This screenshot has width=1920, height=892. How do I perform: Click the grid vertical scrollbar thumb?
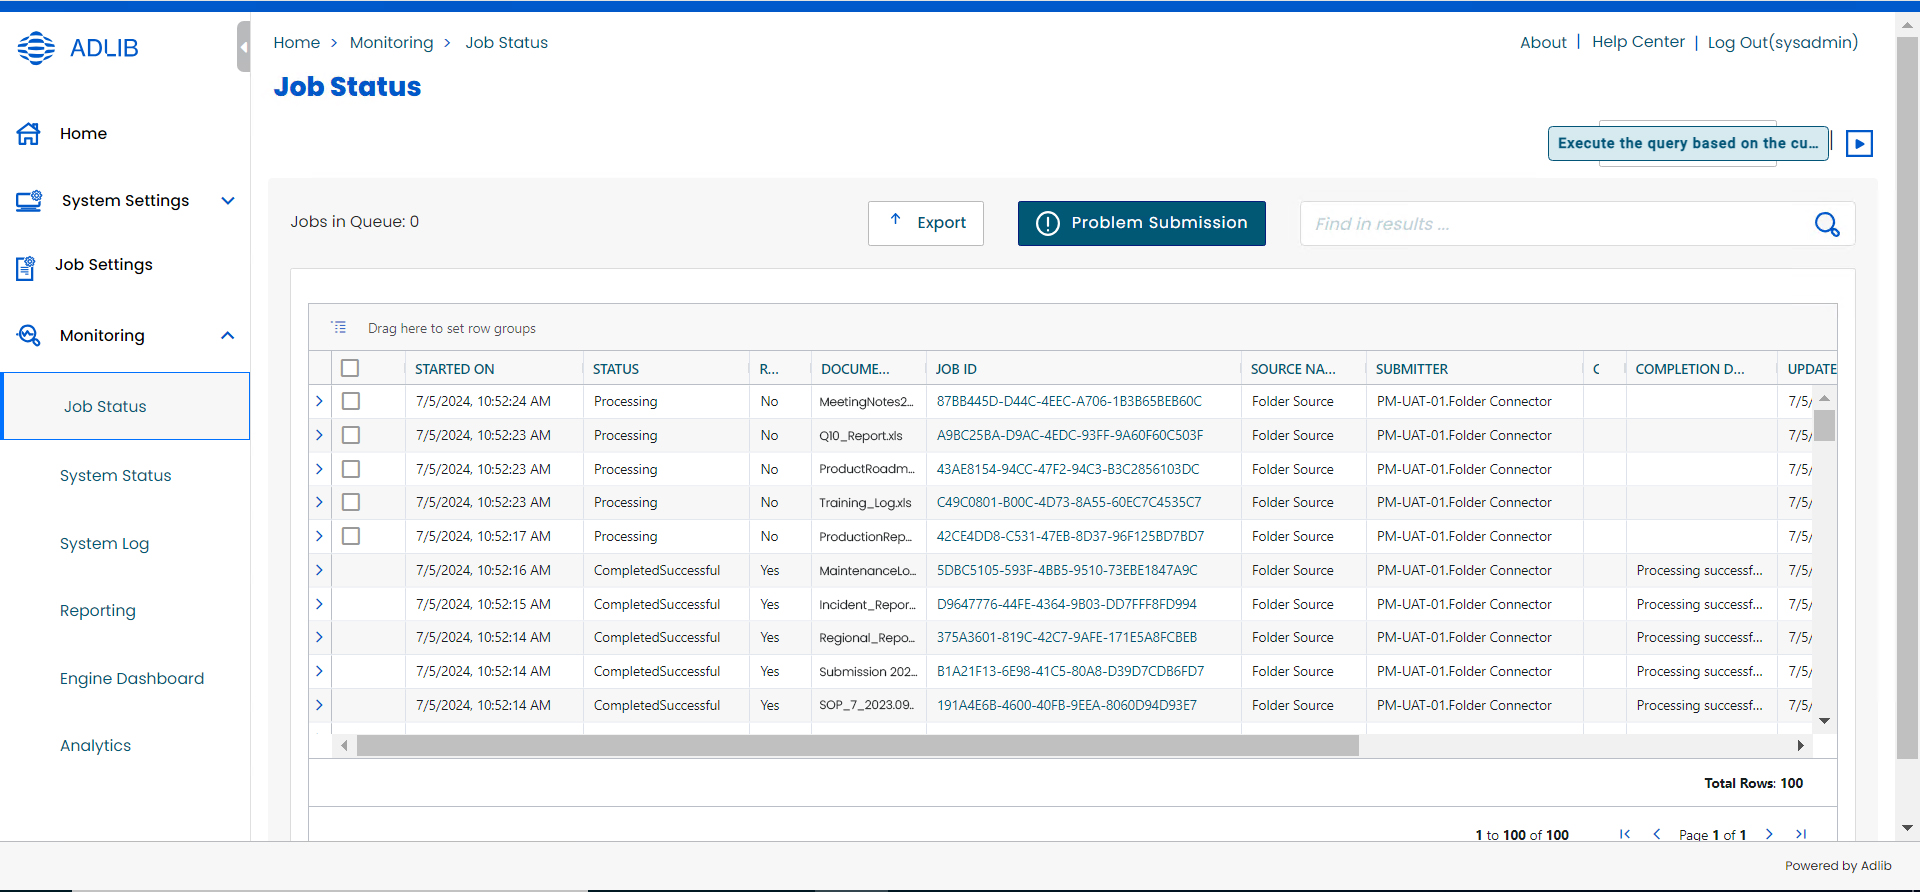[x=1825, y=425]
